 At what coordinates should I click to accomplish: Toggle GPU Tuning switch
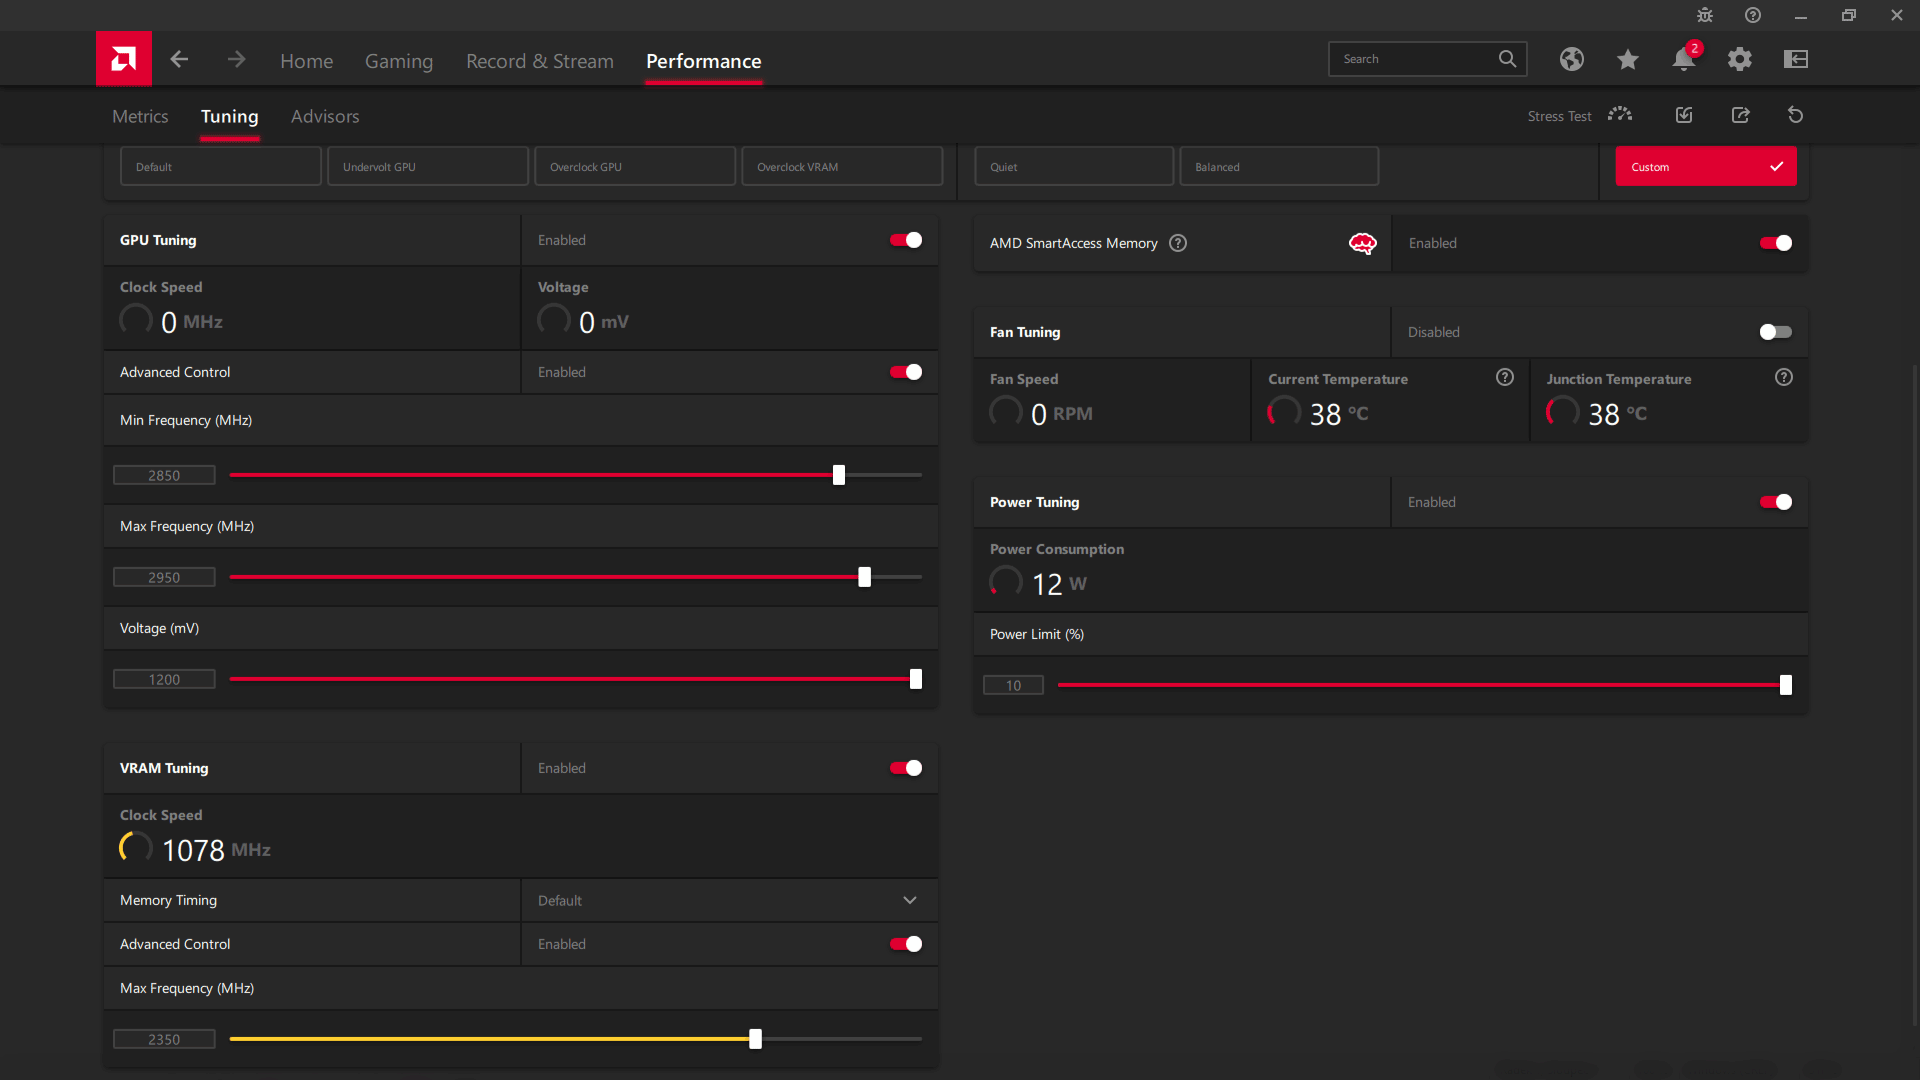906,240
